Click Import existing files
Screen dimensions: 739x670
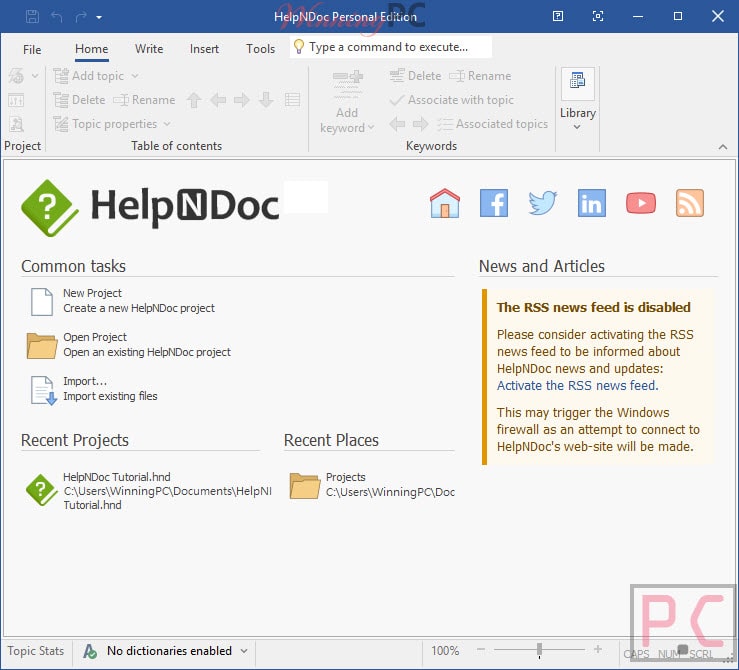[93, 389]
